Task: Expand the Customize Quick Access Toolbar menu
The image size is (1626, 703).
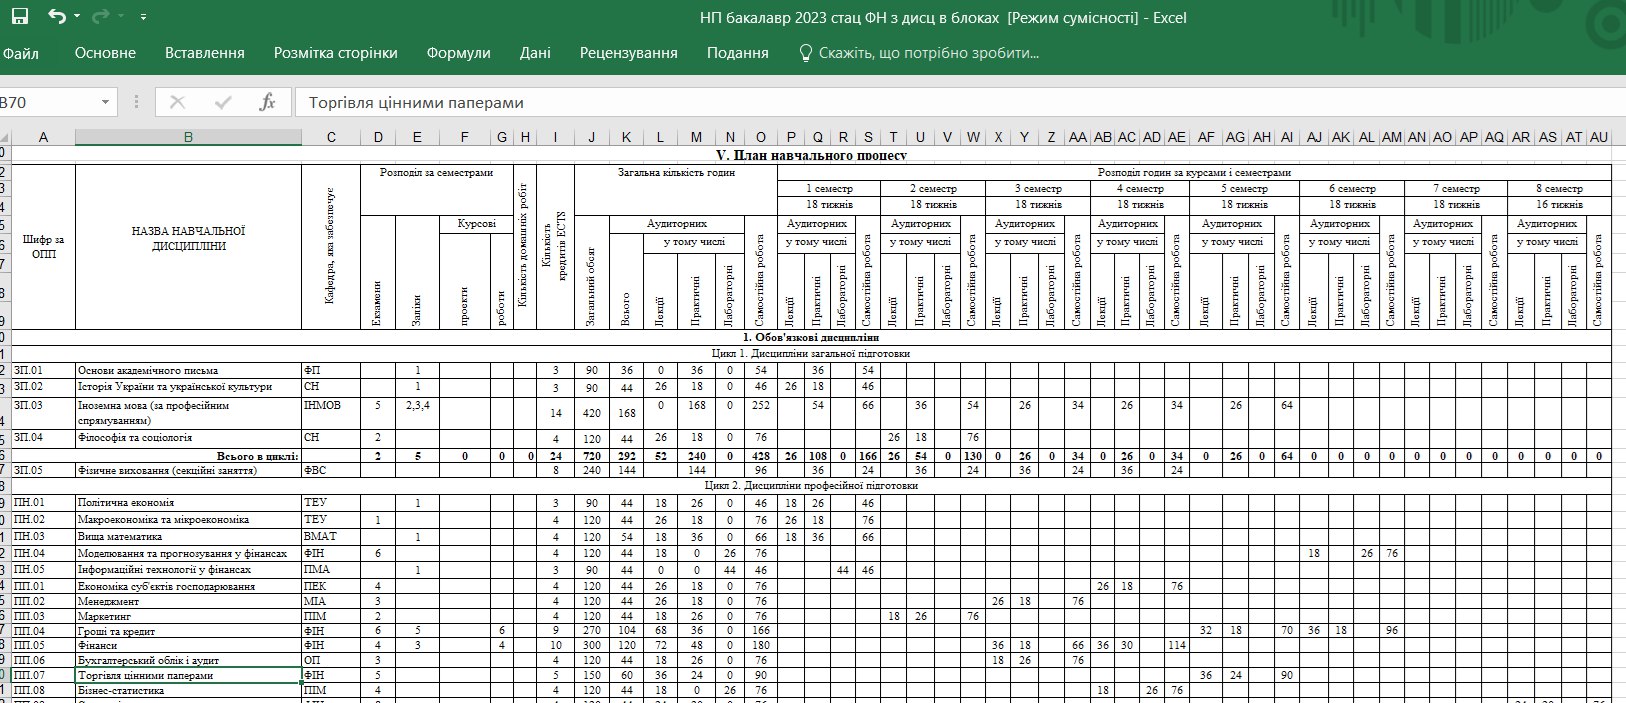Action: coord(143,18)
